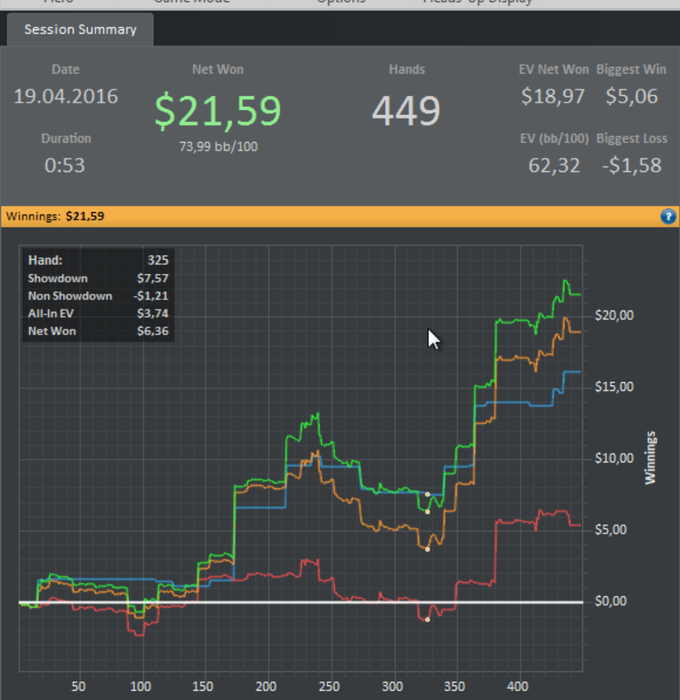The height and width of the screenshot is (700, 680).
Task: Click the 250 label on the x-axis
Action: (329, 686)
